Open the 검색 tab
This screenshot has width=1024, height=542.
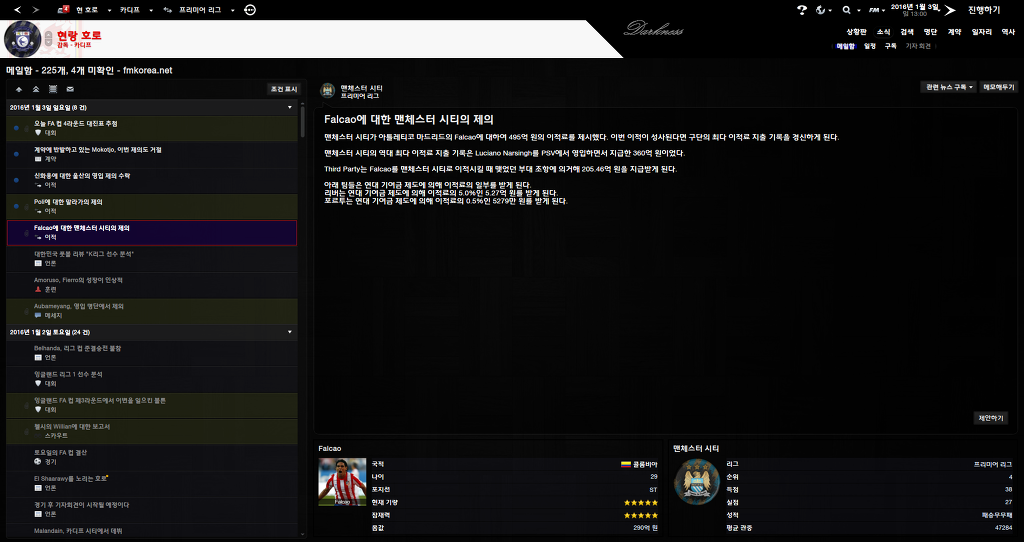907,31
